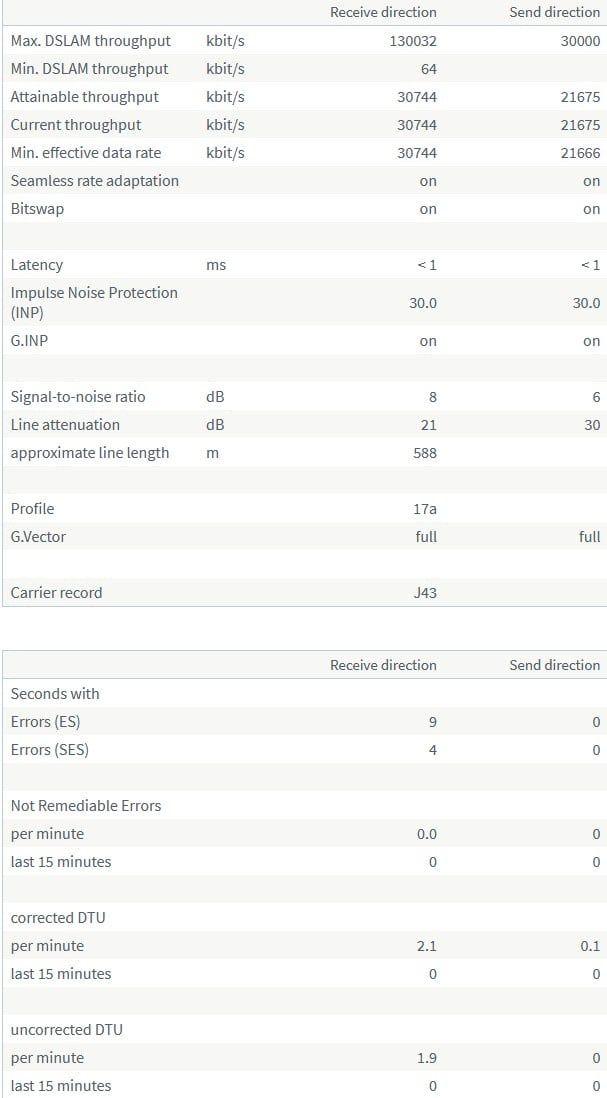Select the uncorrected DTU per minute value 1.9
Screen dimensions: 607x1098
(x=426, y=1059)
